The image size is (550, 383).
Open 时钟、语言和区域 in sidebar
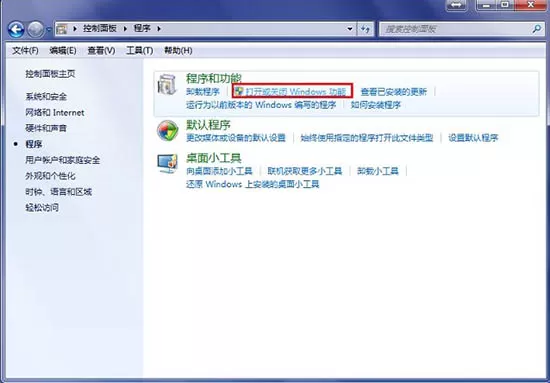(58, 192)
